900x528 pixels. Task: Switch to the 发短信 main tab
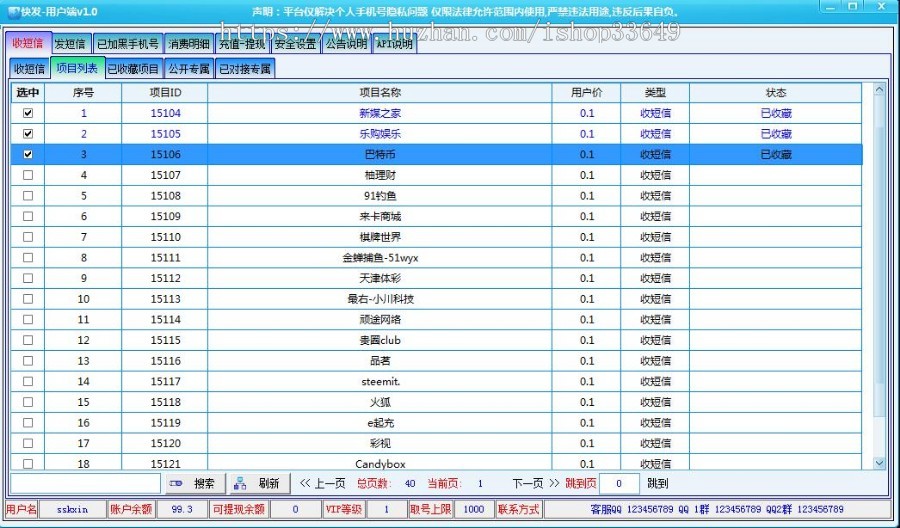coord(70,44)
